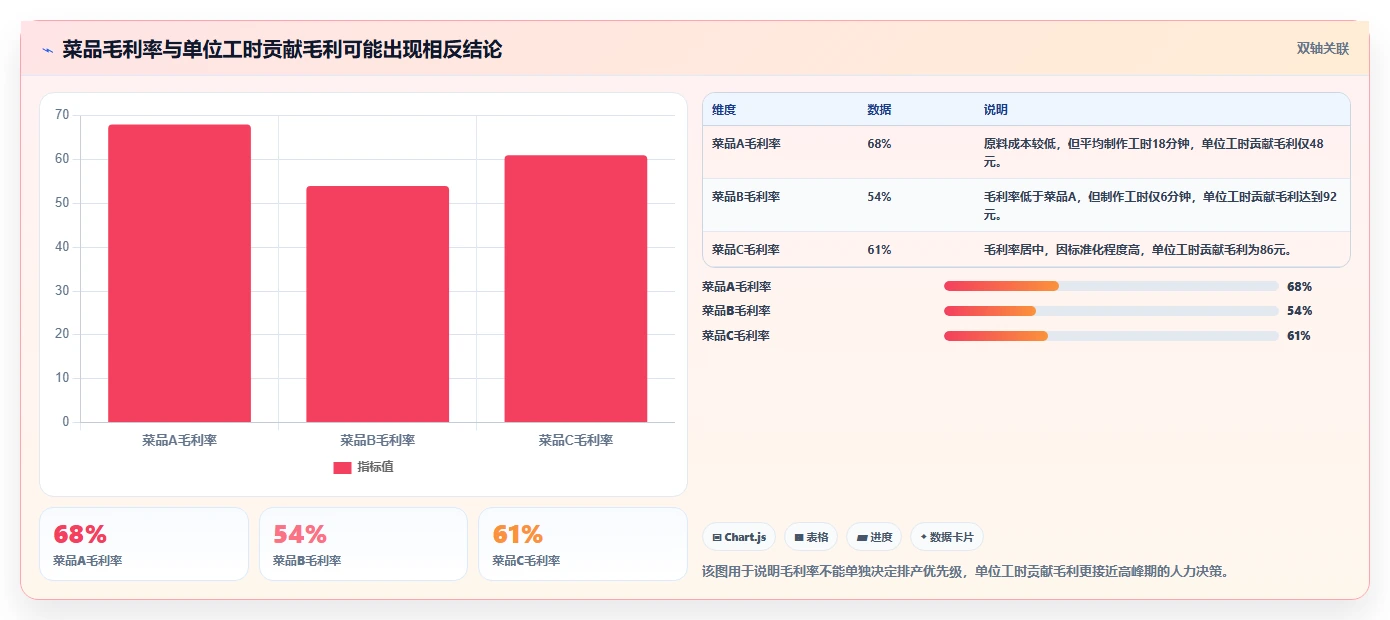The height and width of the screenshot is (620, 1390).
Task: Click the 表格 tag chip
Action: pos(811,537)
